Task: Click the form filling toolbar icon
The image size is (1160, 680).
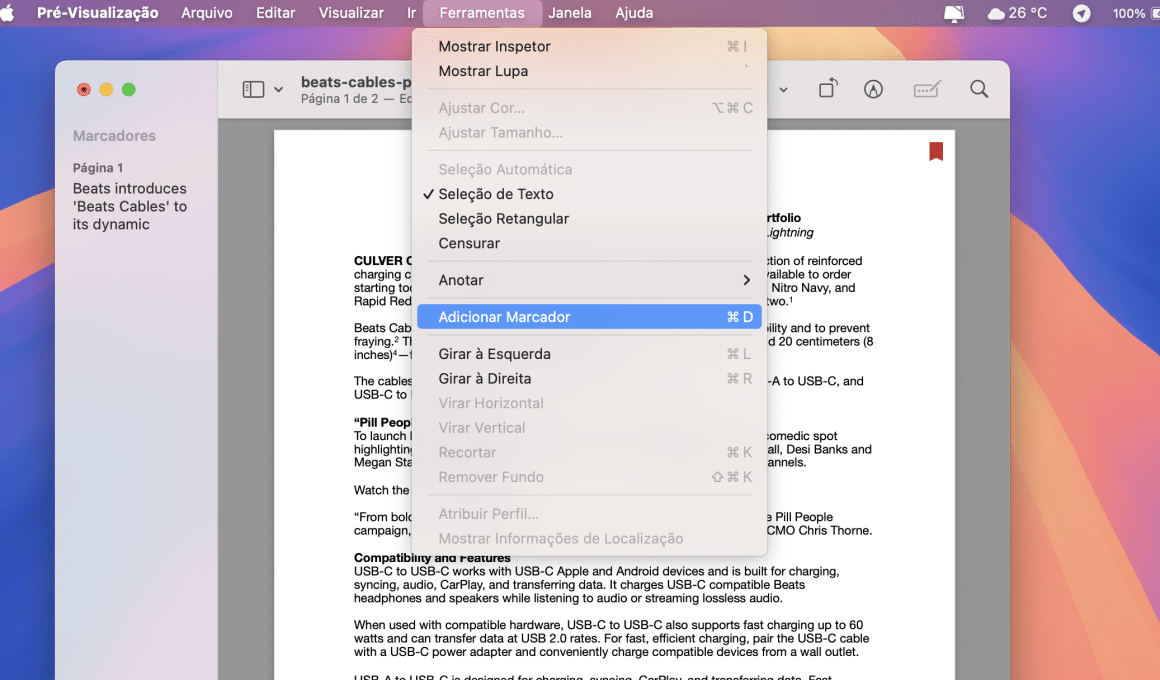Action: (x=926, y=90)
